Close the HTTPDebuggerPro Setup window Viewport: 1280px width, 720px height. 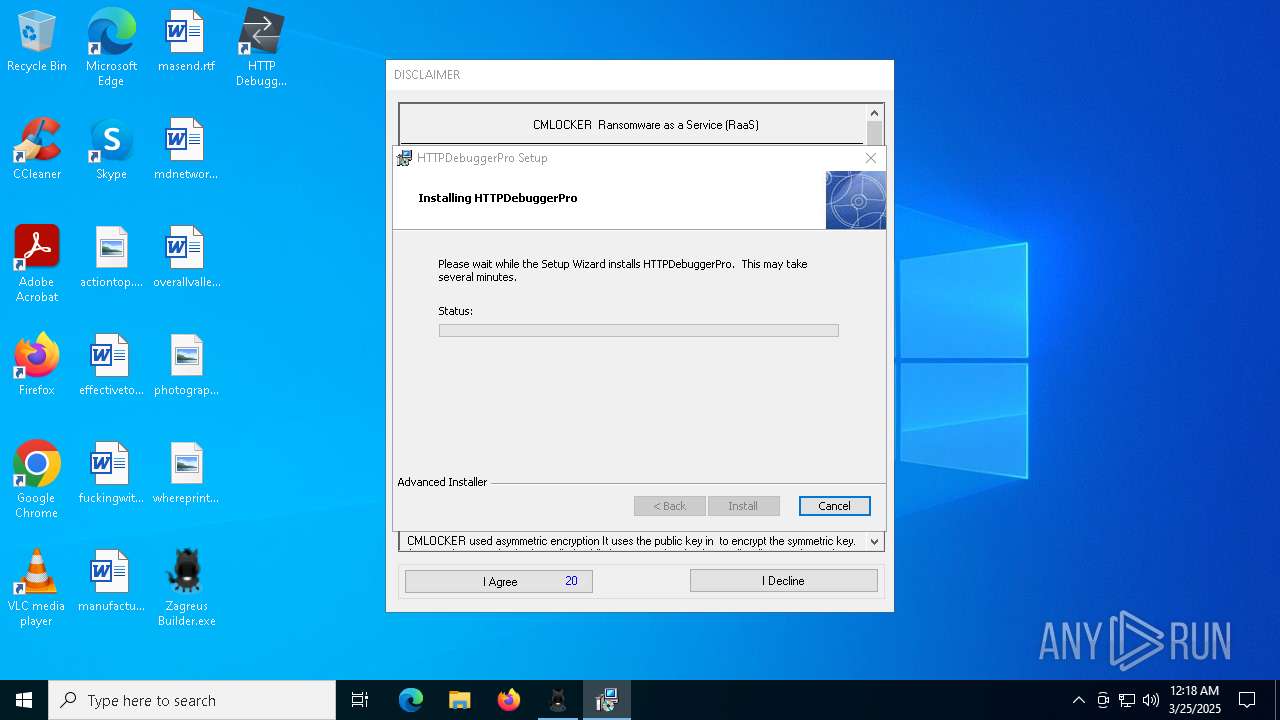tap(870, 158)
